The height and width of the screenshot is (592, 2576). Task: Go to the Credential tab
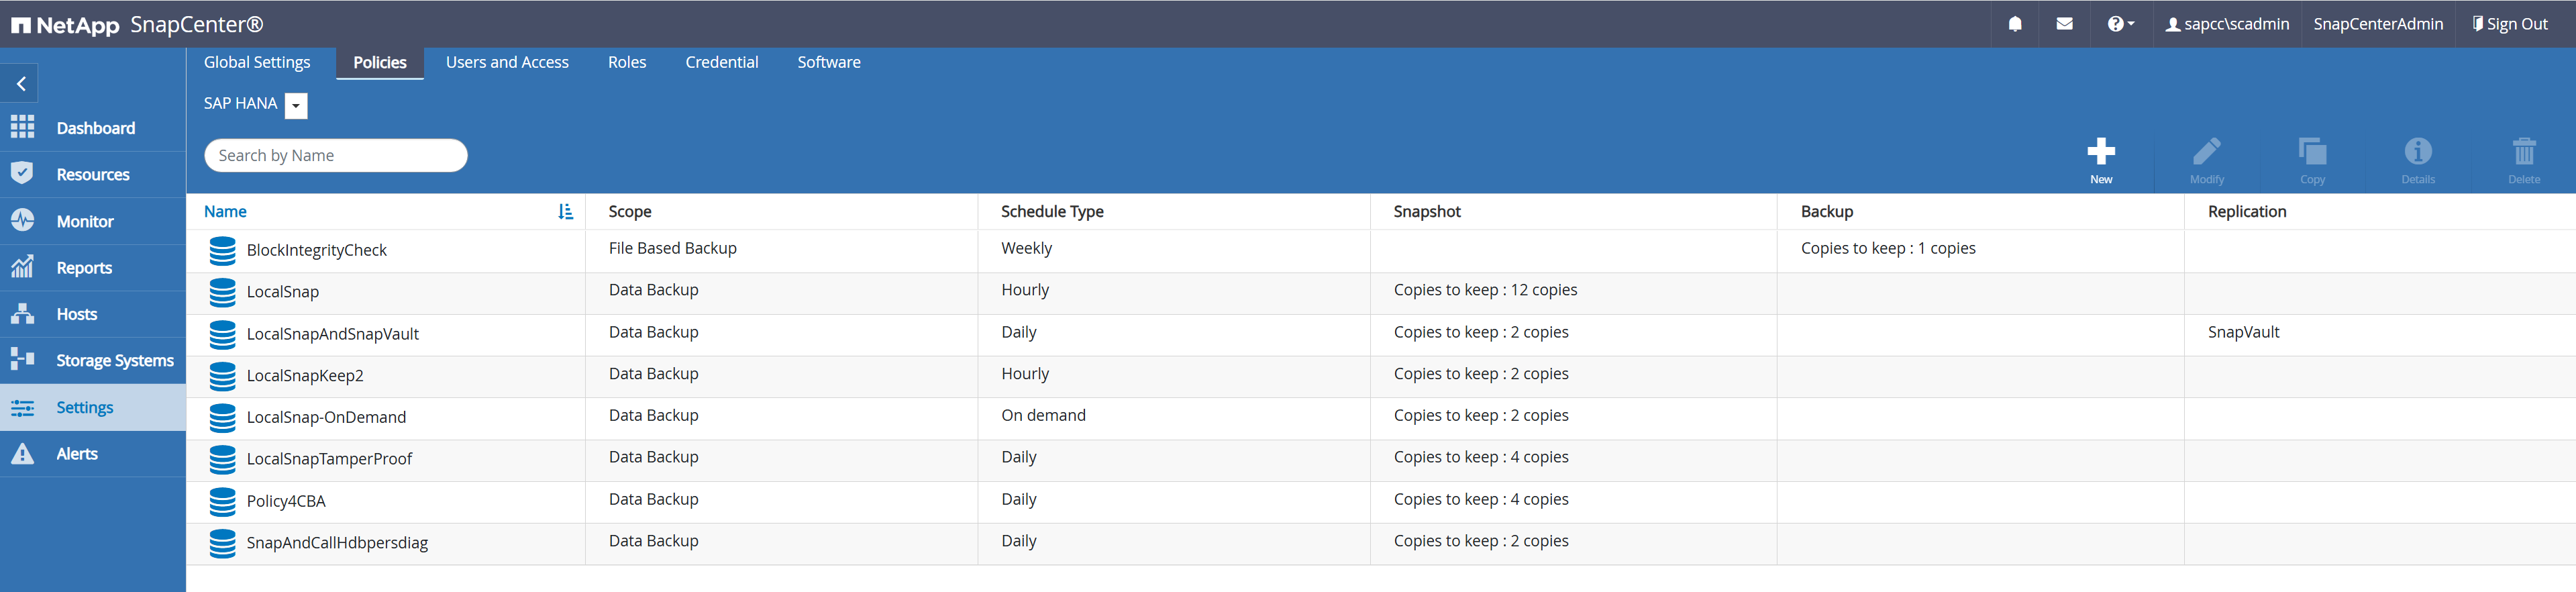click(x=721, y=63)
